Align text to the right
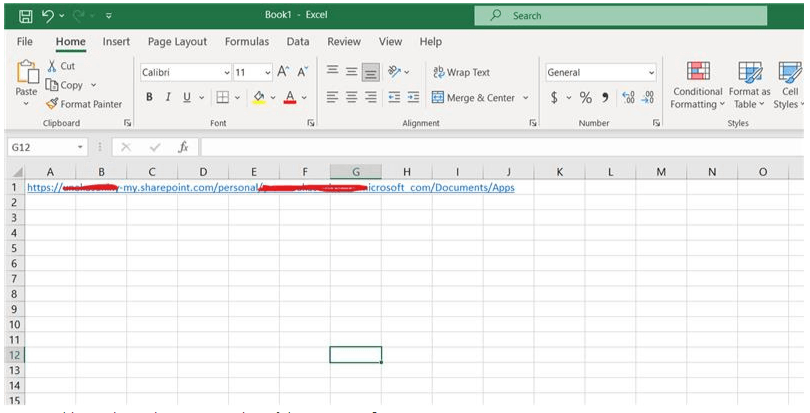 (370, 97)
